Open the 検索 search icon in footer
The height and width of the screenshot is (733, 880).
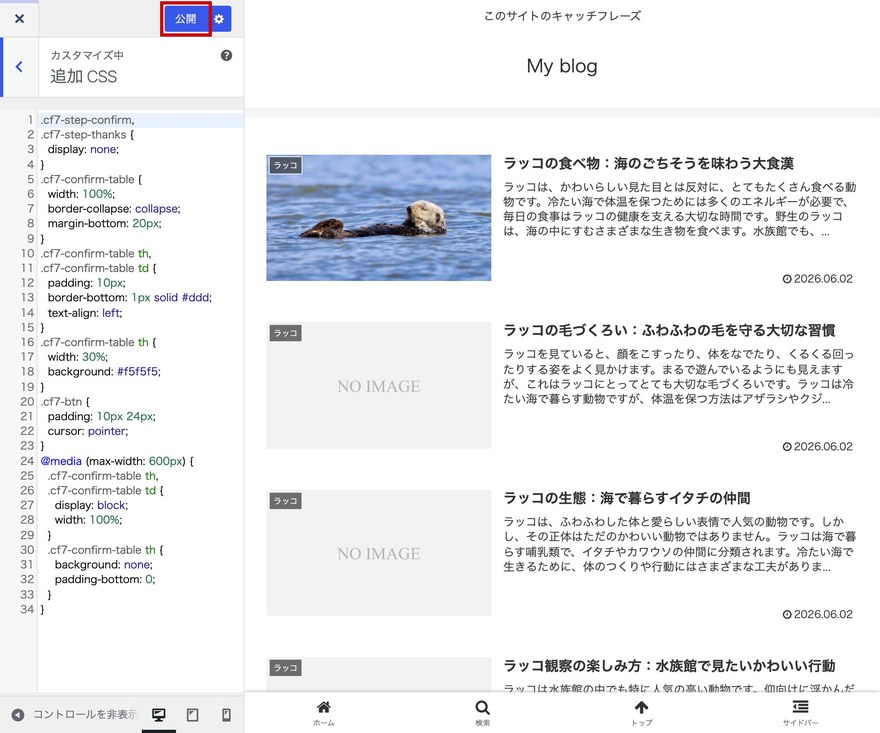point(483,713)
